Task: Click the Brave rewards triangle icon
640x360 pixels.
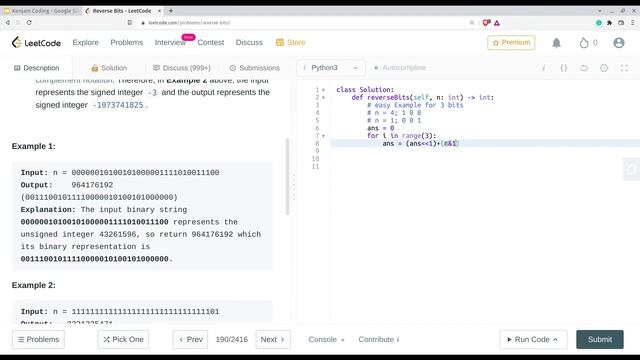Action: (497, 23)
